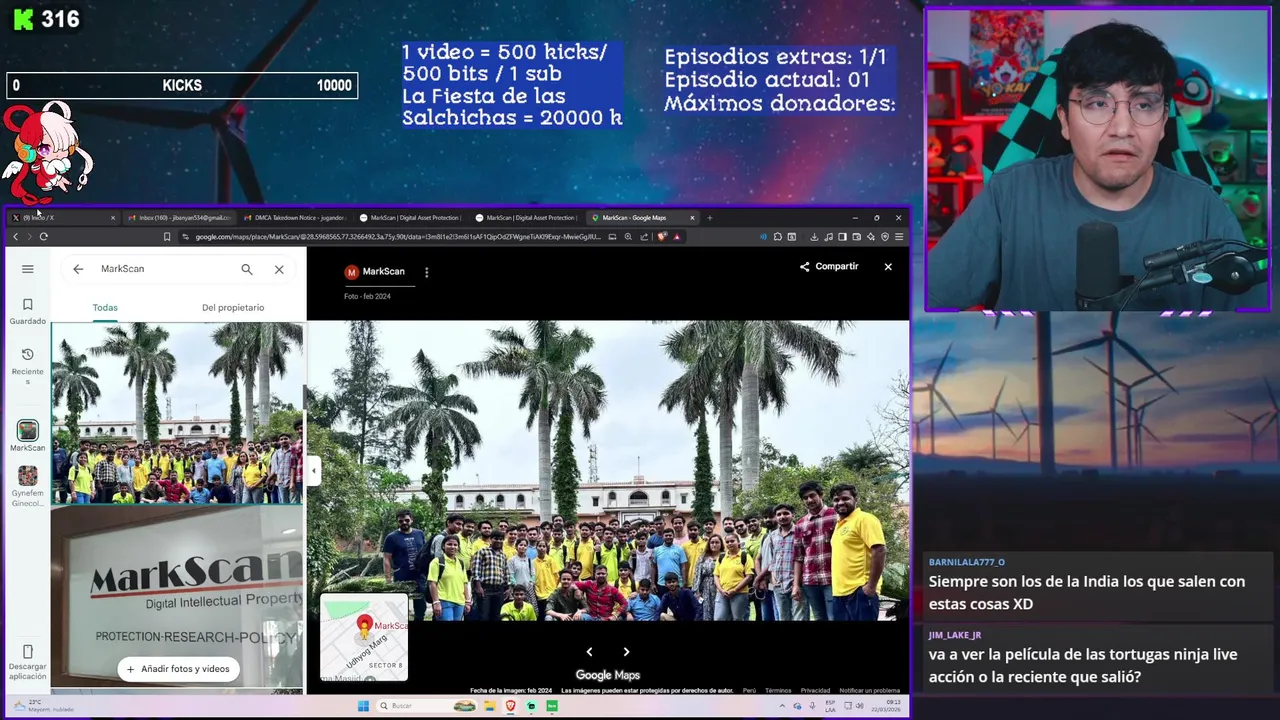Click BARNILALA777_O chat username
Image resolution: width=1280 pixels, height=720 pixels.
(x=966, y=562)
